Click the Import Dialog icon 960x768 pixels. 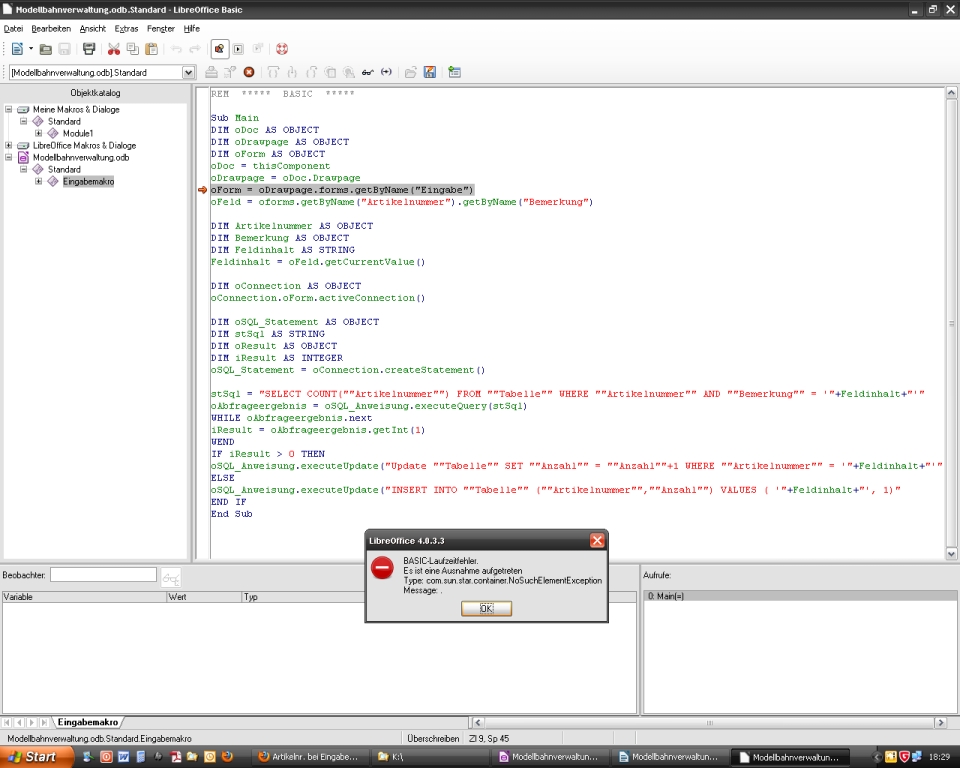click(x=454, y=72)
